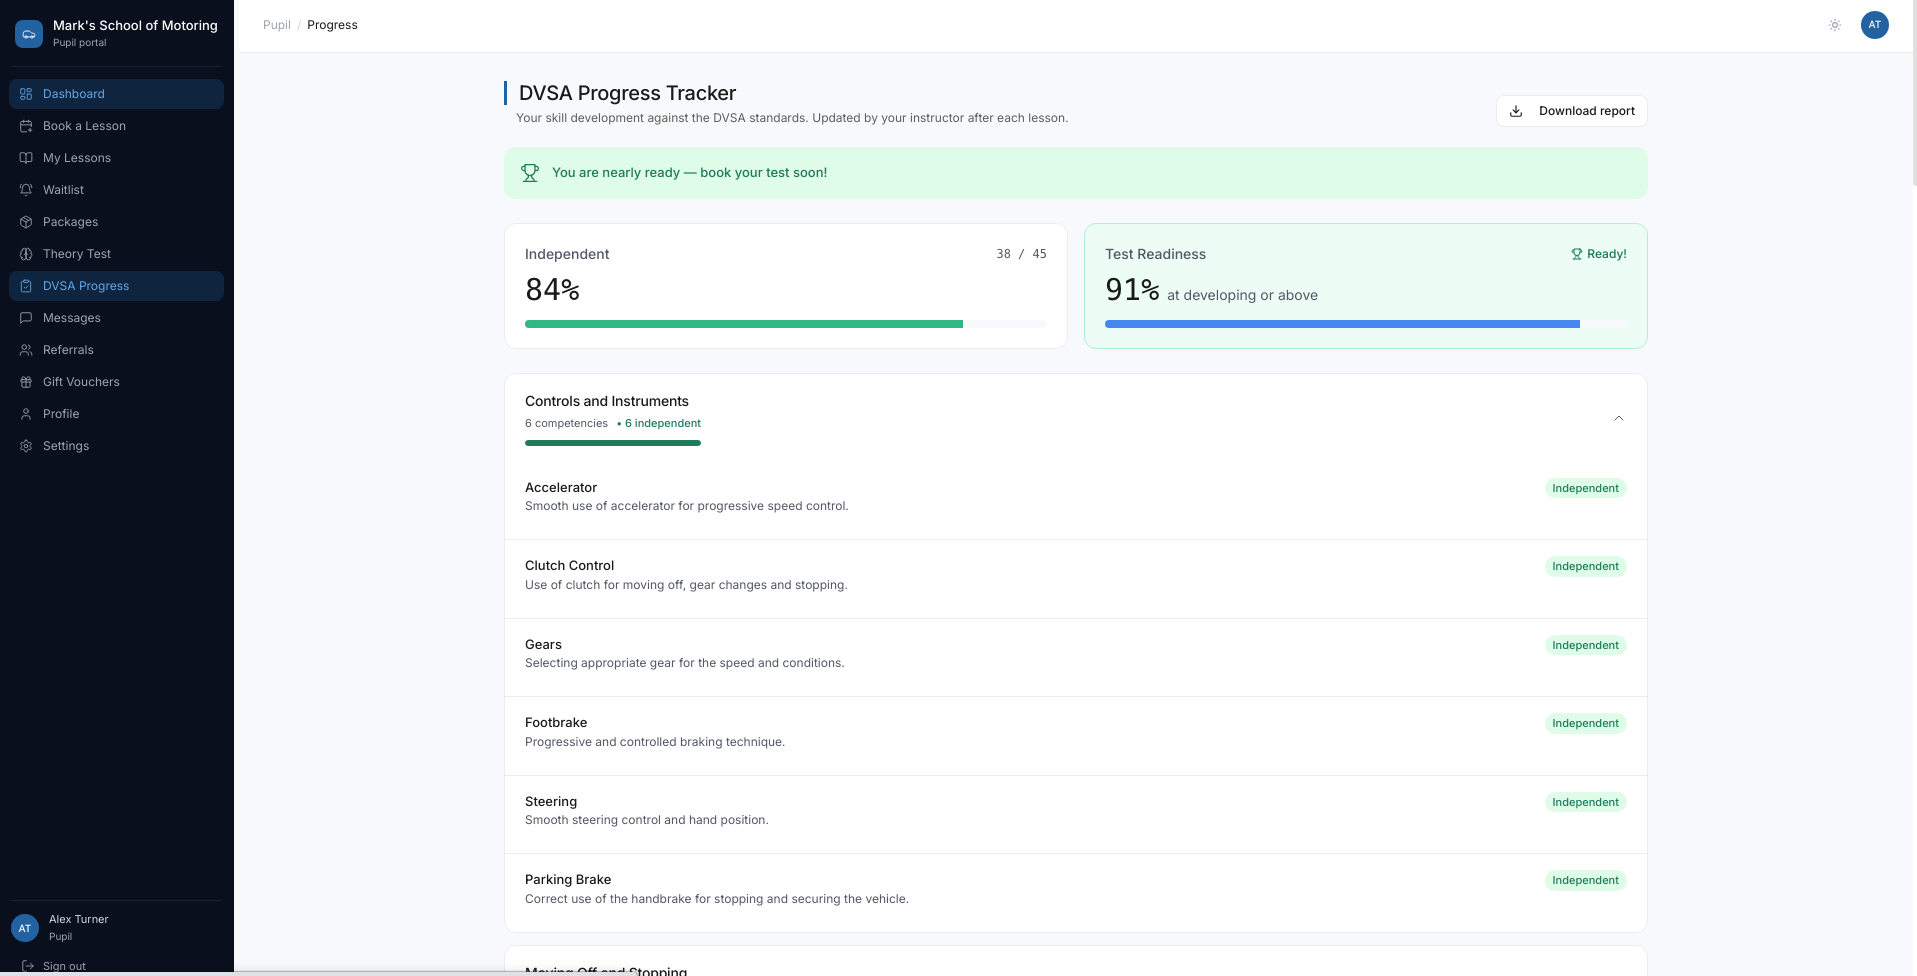Click the Packages box icon
This screenshot has width=1917, height=976.
pyautogui.click(x=26, y=222)
